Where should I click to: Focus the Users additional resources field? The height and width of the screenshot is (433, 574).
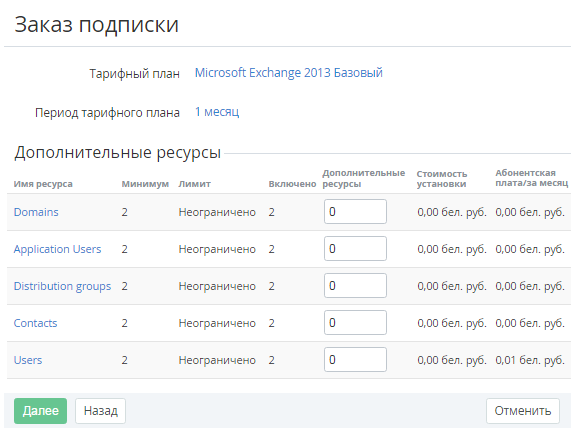[x=355, y=359]
